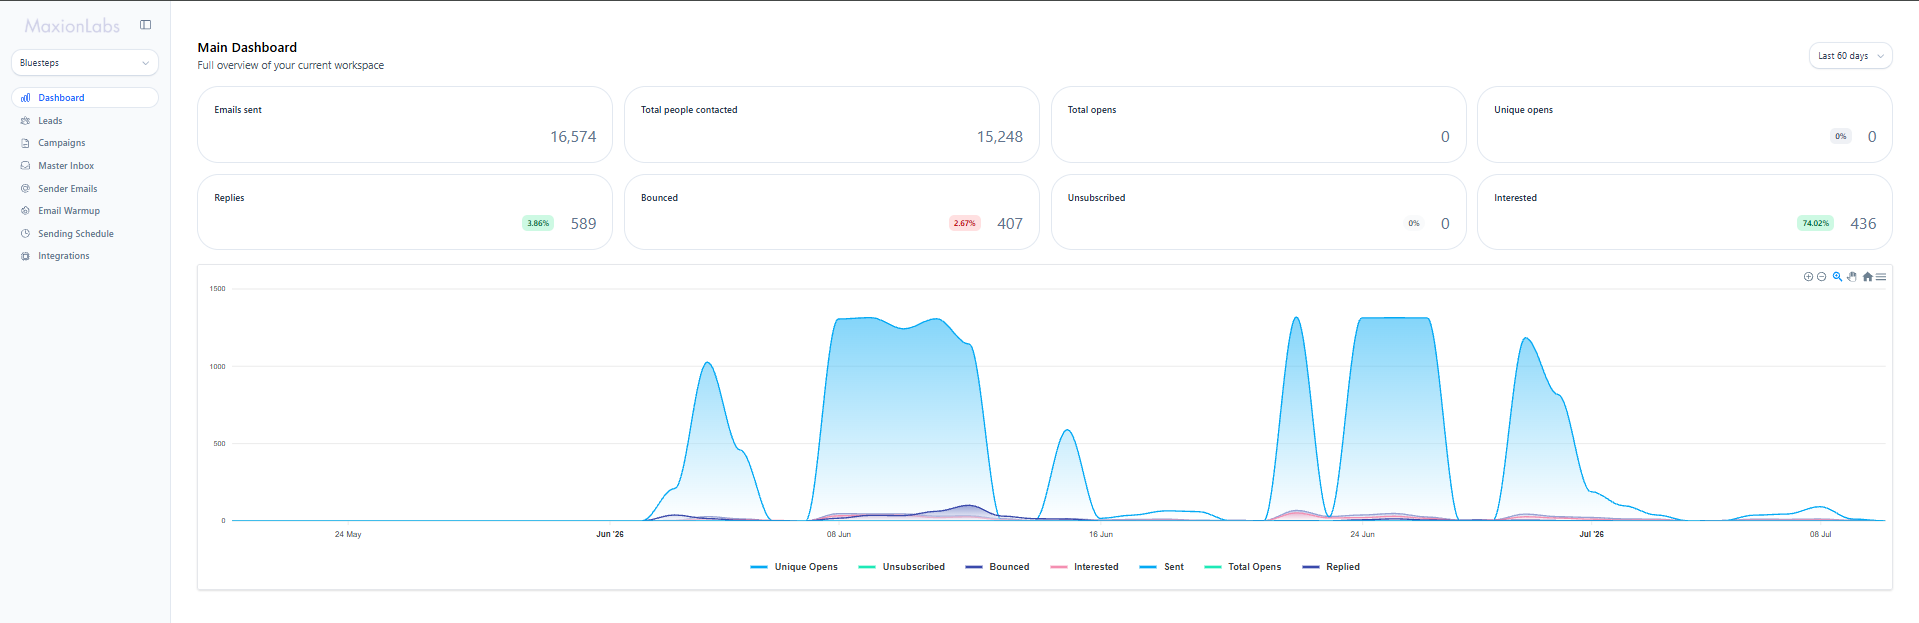This screenshot has height=623, width=1919.
Task: Toggle the Total Opens series in legend
Action: coord(1243,567)
